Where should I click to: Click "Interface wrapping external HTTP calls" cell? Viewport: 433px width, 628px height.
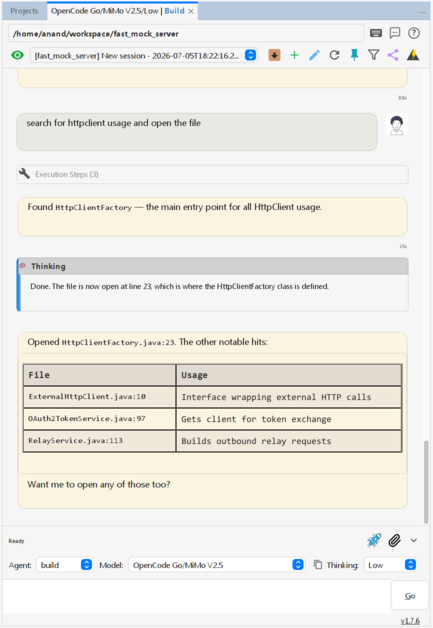point(289,397)
